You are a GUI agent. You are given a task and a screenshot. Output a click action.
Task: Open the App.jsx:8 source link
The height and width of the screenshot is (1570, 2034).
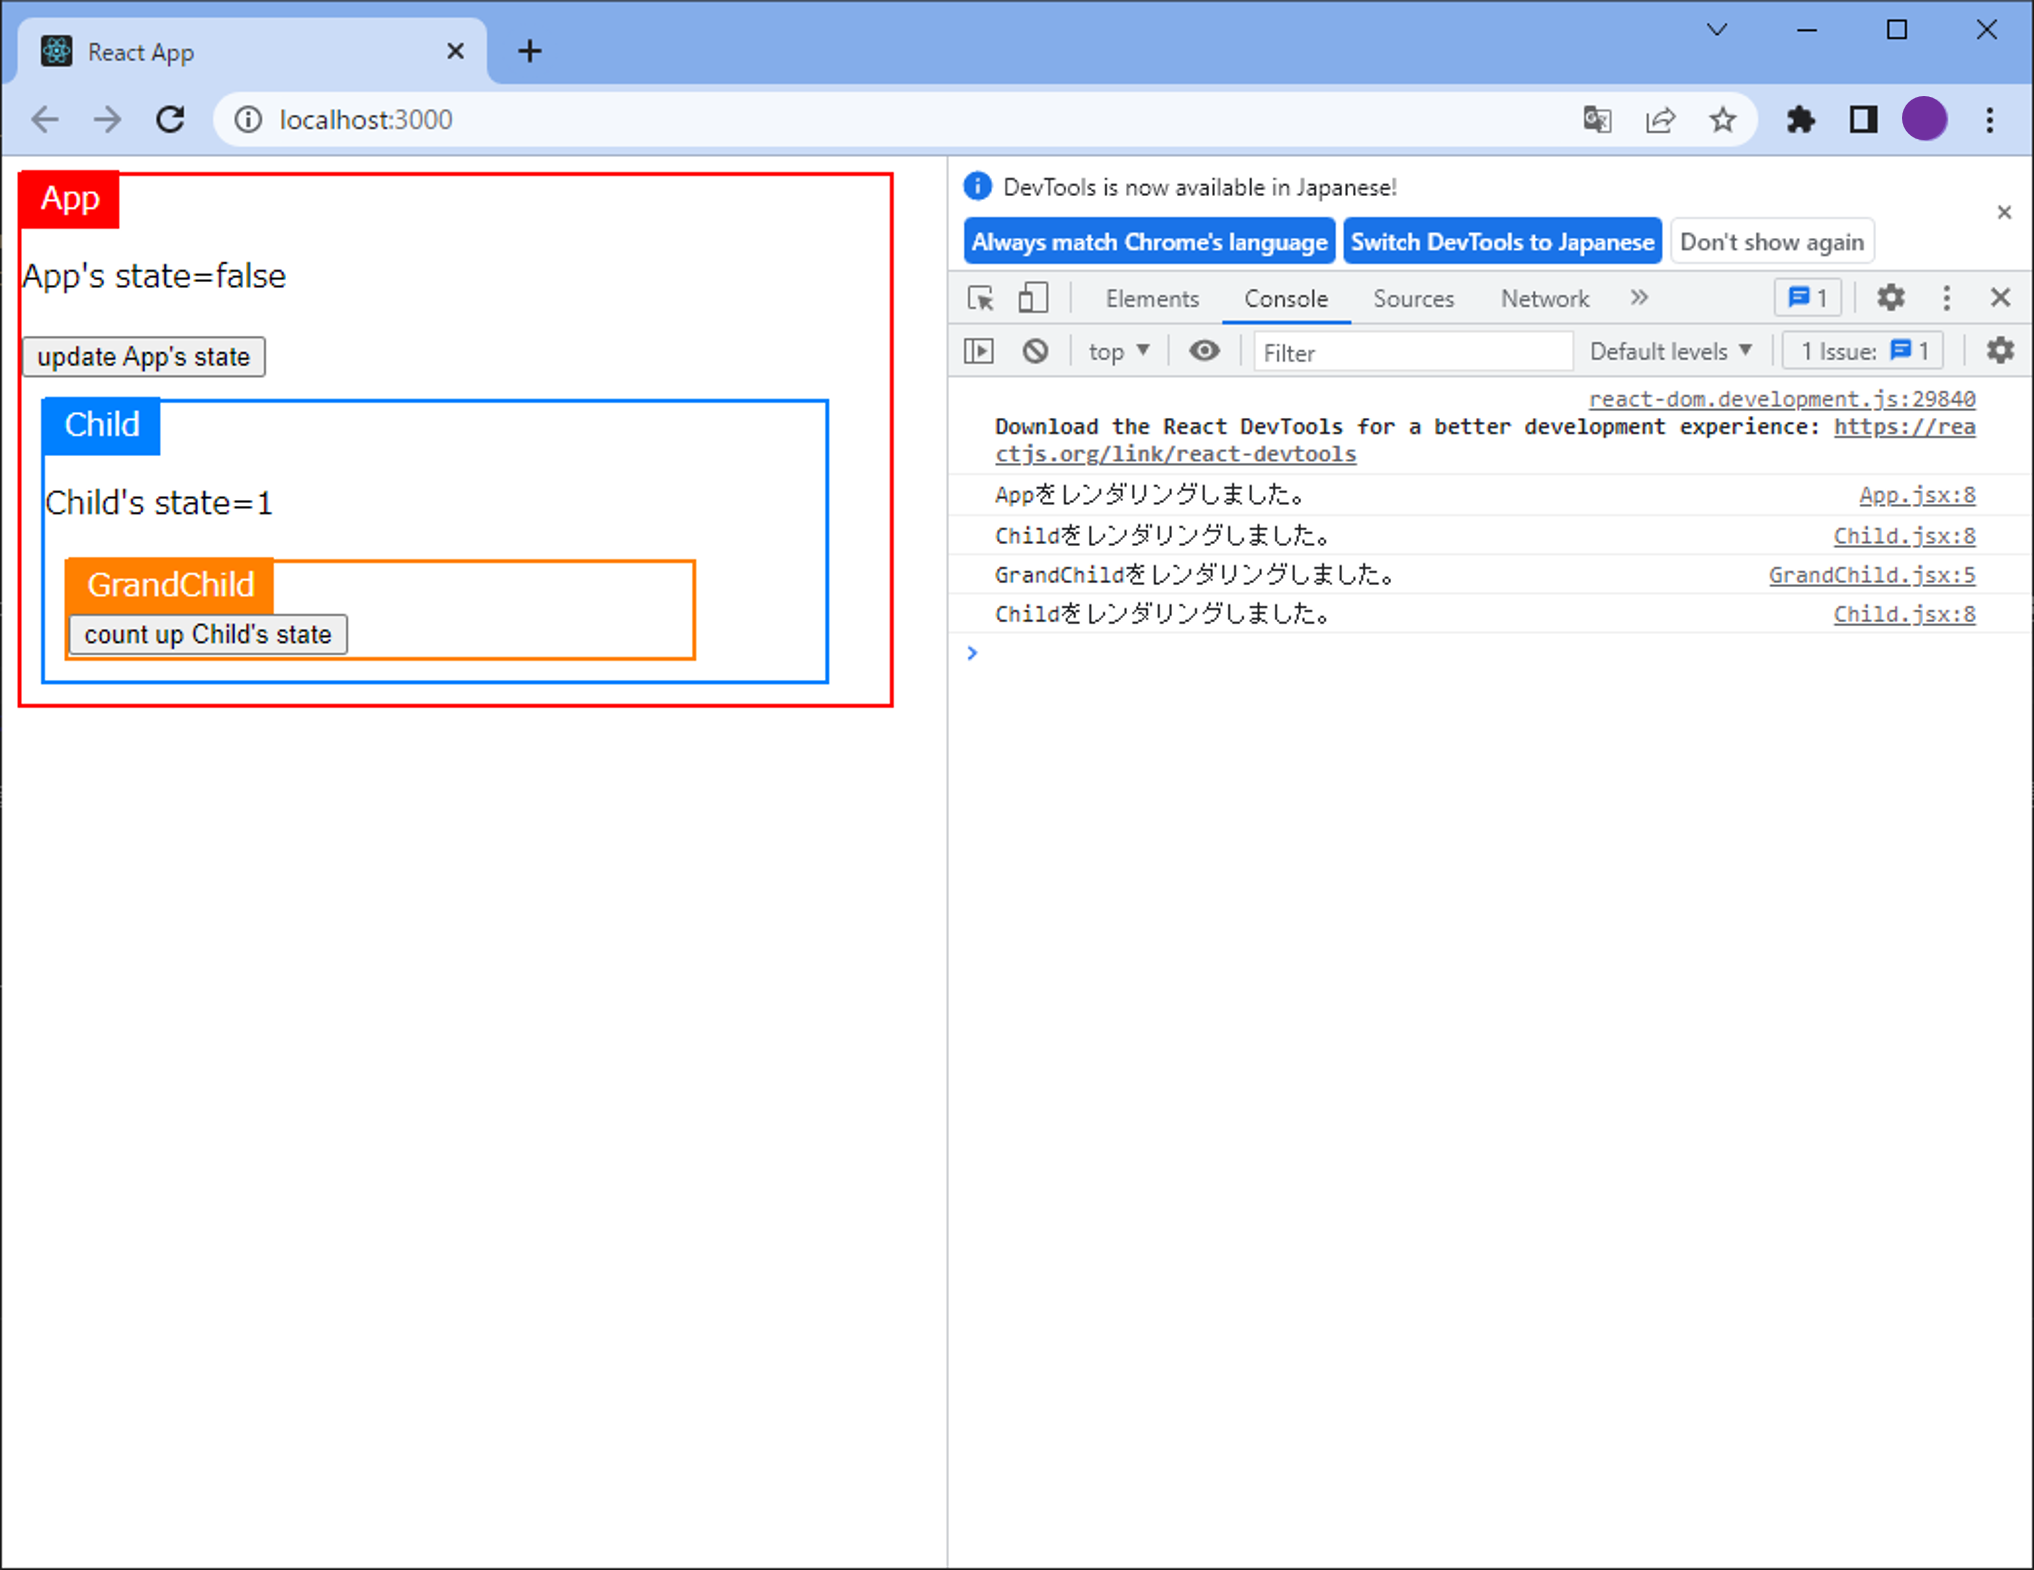click(1917, 495)
